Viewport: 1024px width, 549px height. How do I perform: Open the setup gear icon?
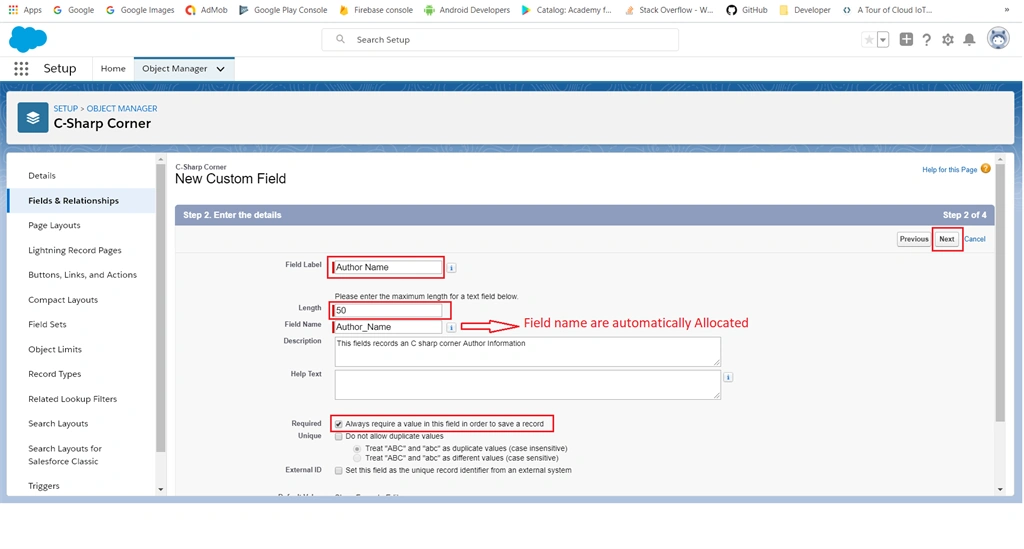tap(948, 40)
